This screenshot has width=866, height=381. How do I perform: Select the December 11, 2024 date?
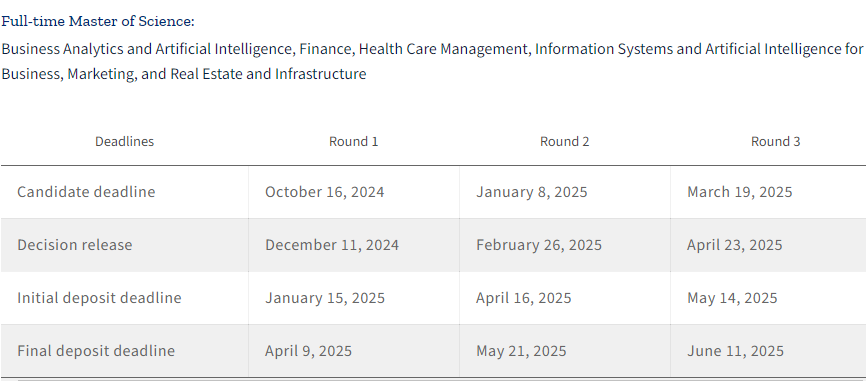click(x=332, y=245)
